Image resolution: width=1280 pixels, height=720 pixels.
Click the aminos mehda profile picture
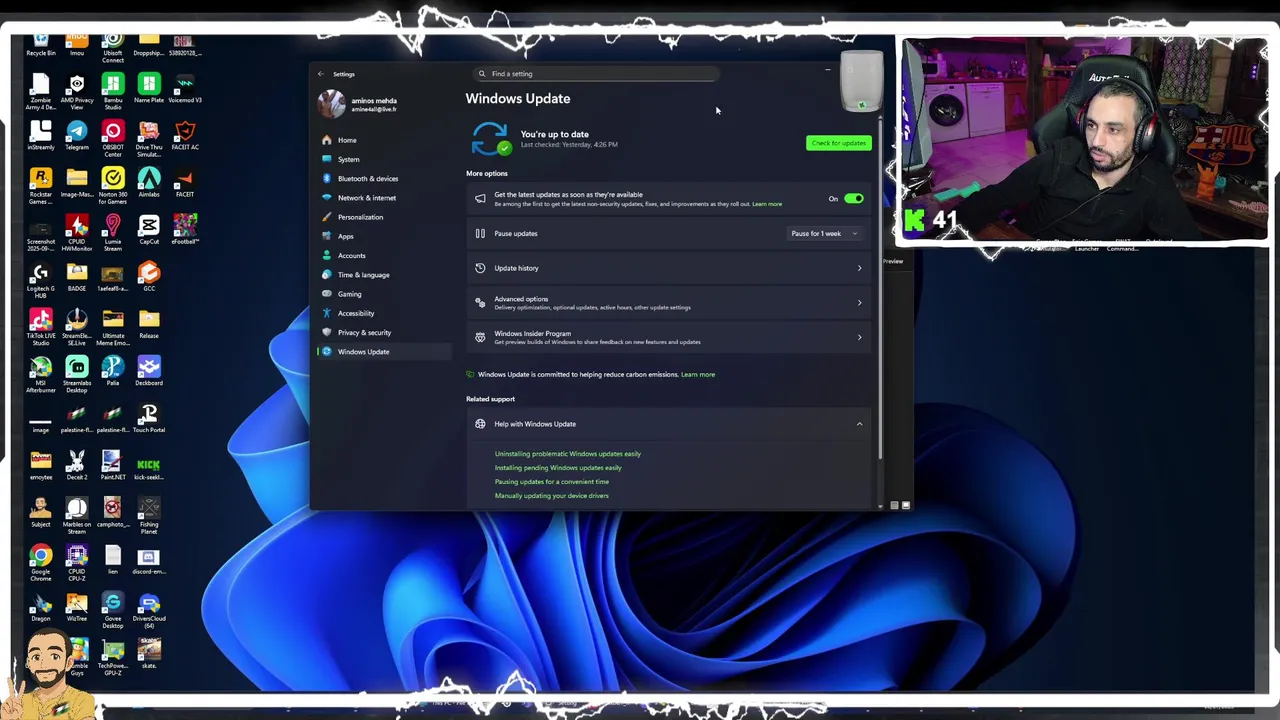click(x=332, y=104)
